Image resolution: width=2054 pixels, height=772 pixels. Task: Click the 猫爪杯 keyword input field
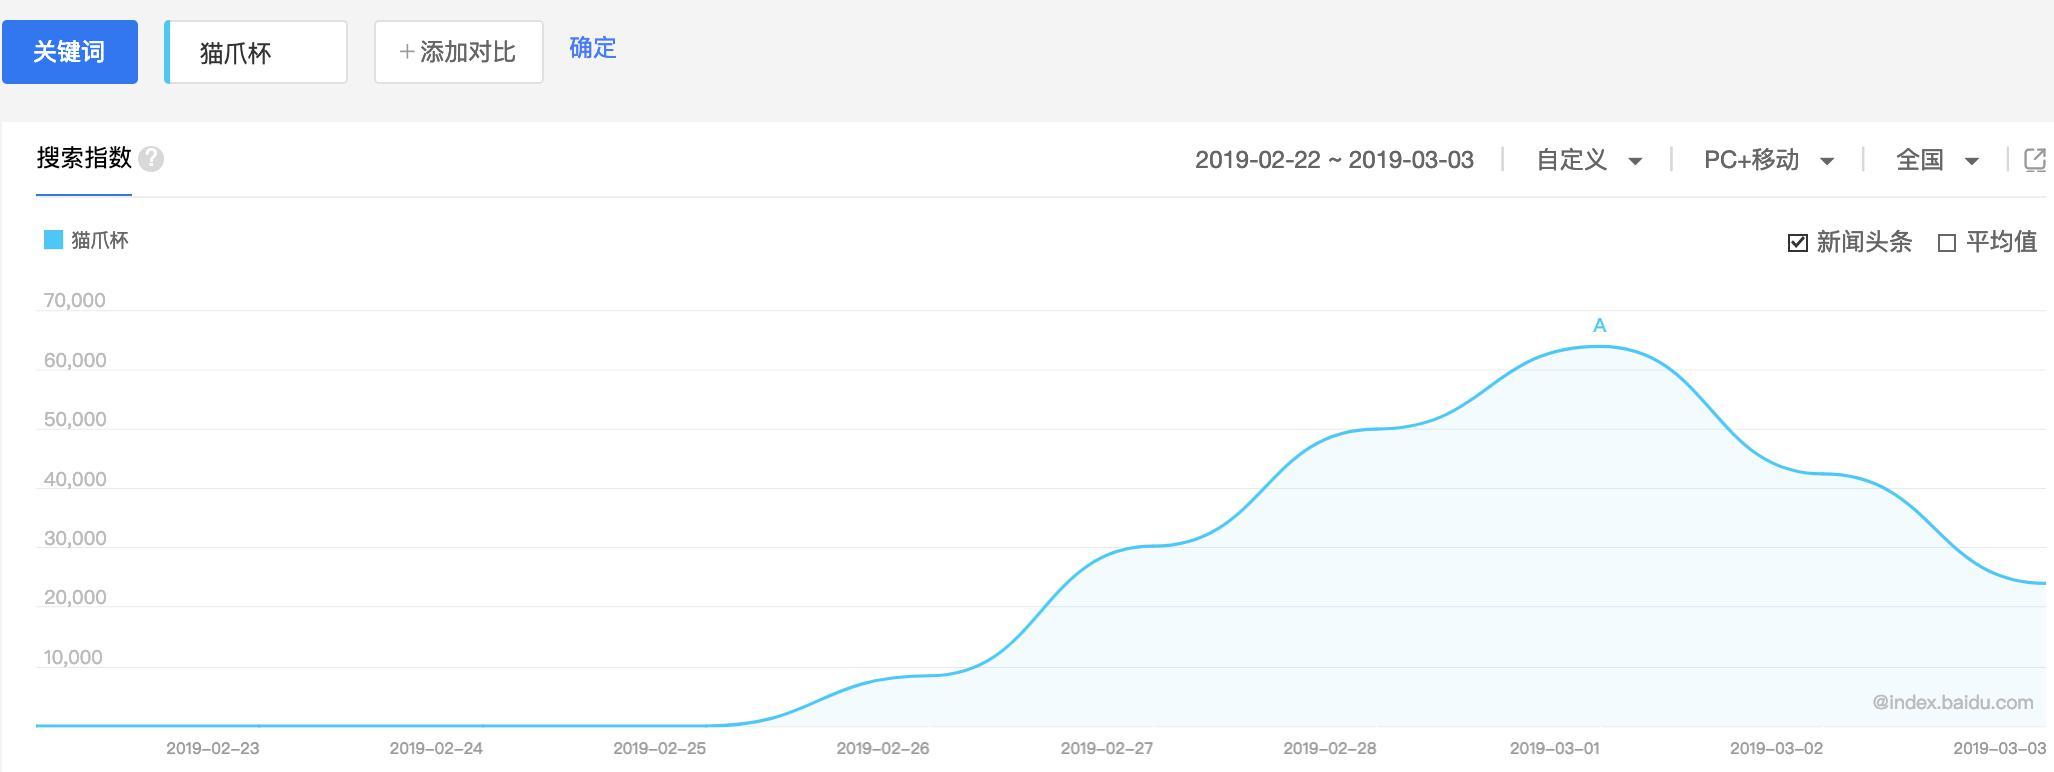pos(256,52)
